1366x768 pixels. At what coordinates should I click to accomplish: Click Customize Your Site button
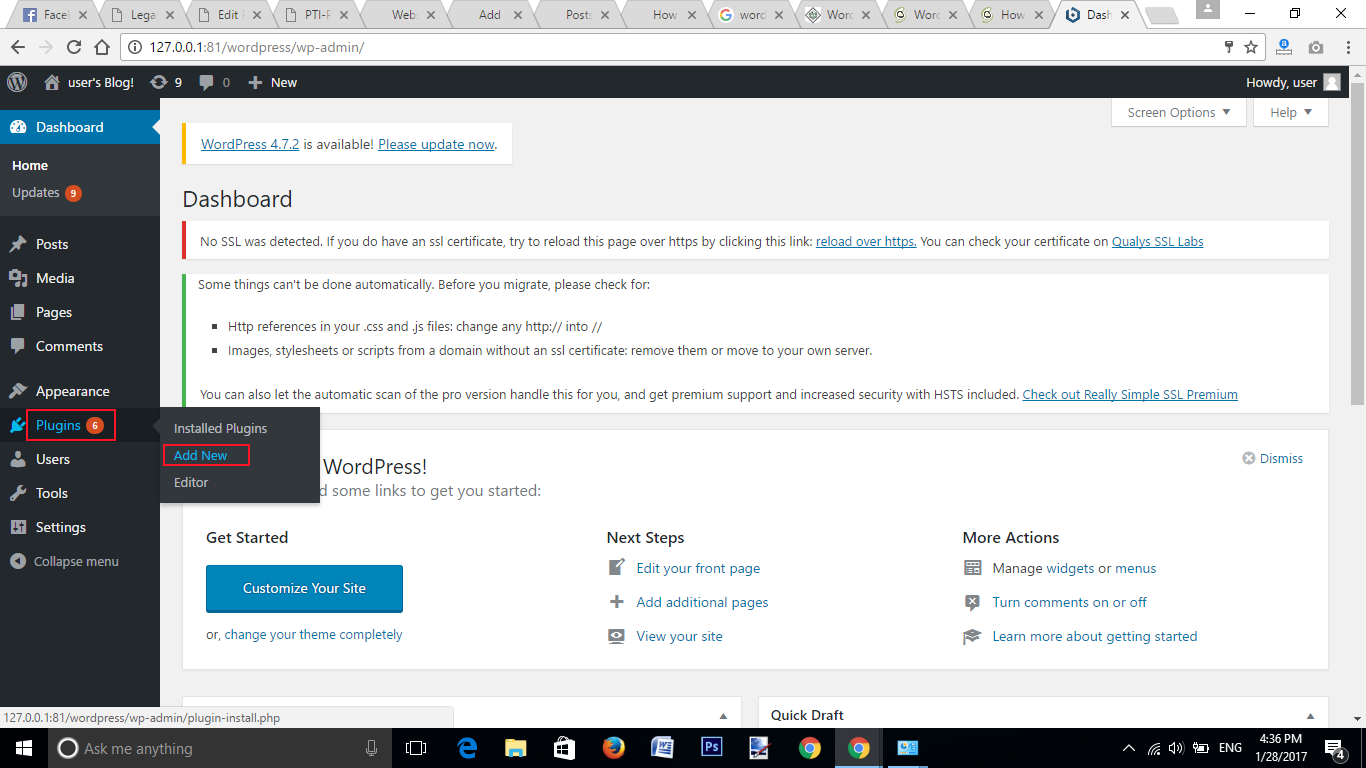click(304, 588)
